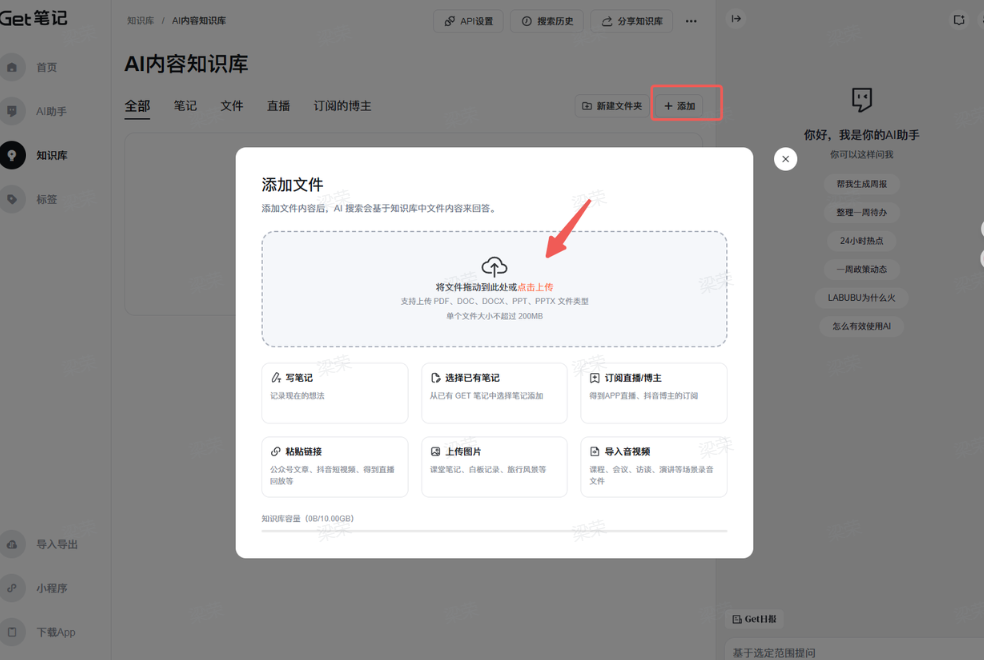Open 首页 from the sidebar
Viewport: 984px width, 660px height.
(x=46, y=67)
